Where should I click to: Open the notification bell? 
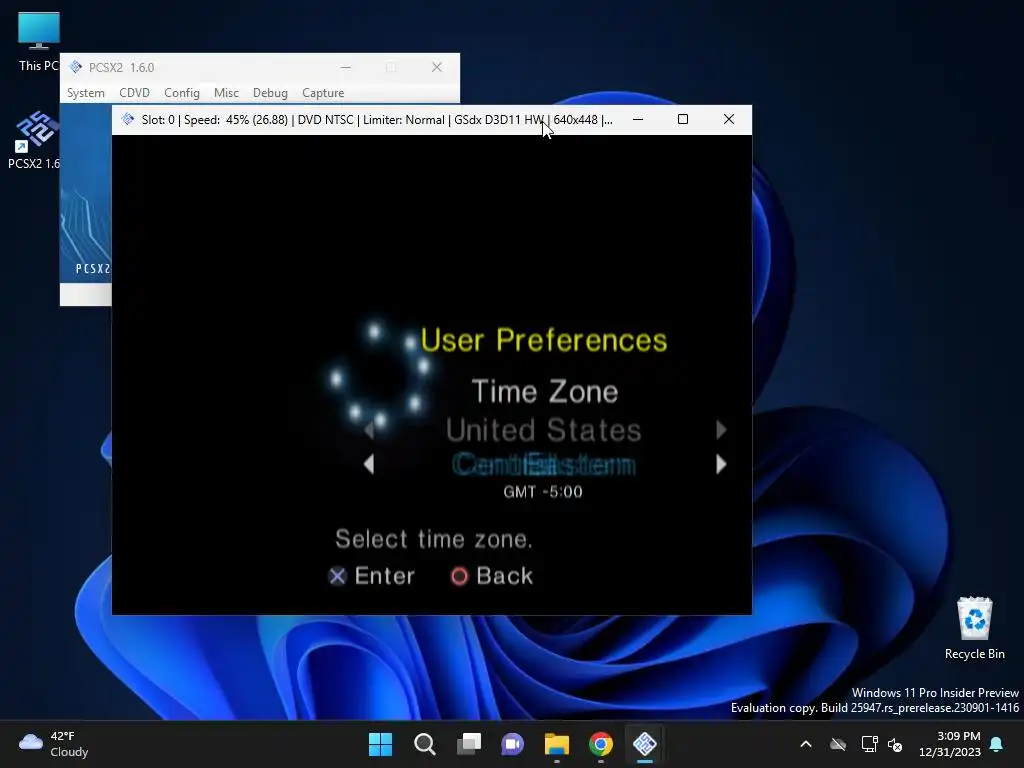point(997,744)
